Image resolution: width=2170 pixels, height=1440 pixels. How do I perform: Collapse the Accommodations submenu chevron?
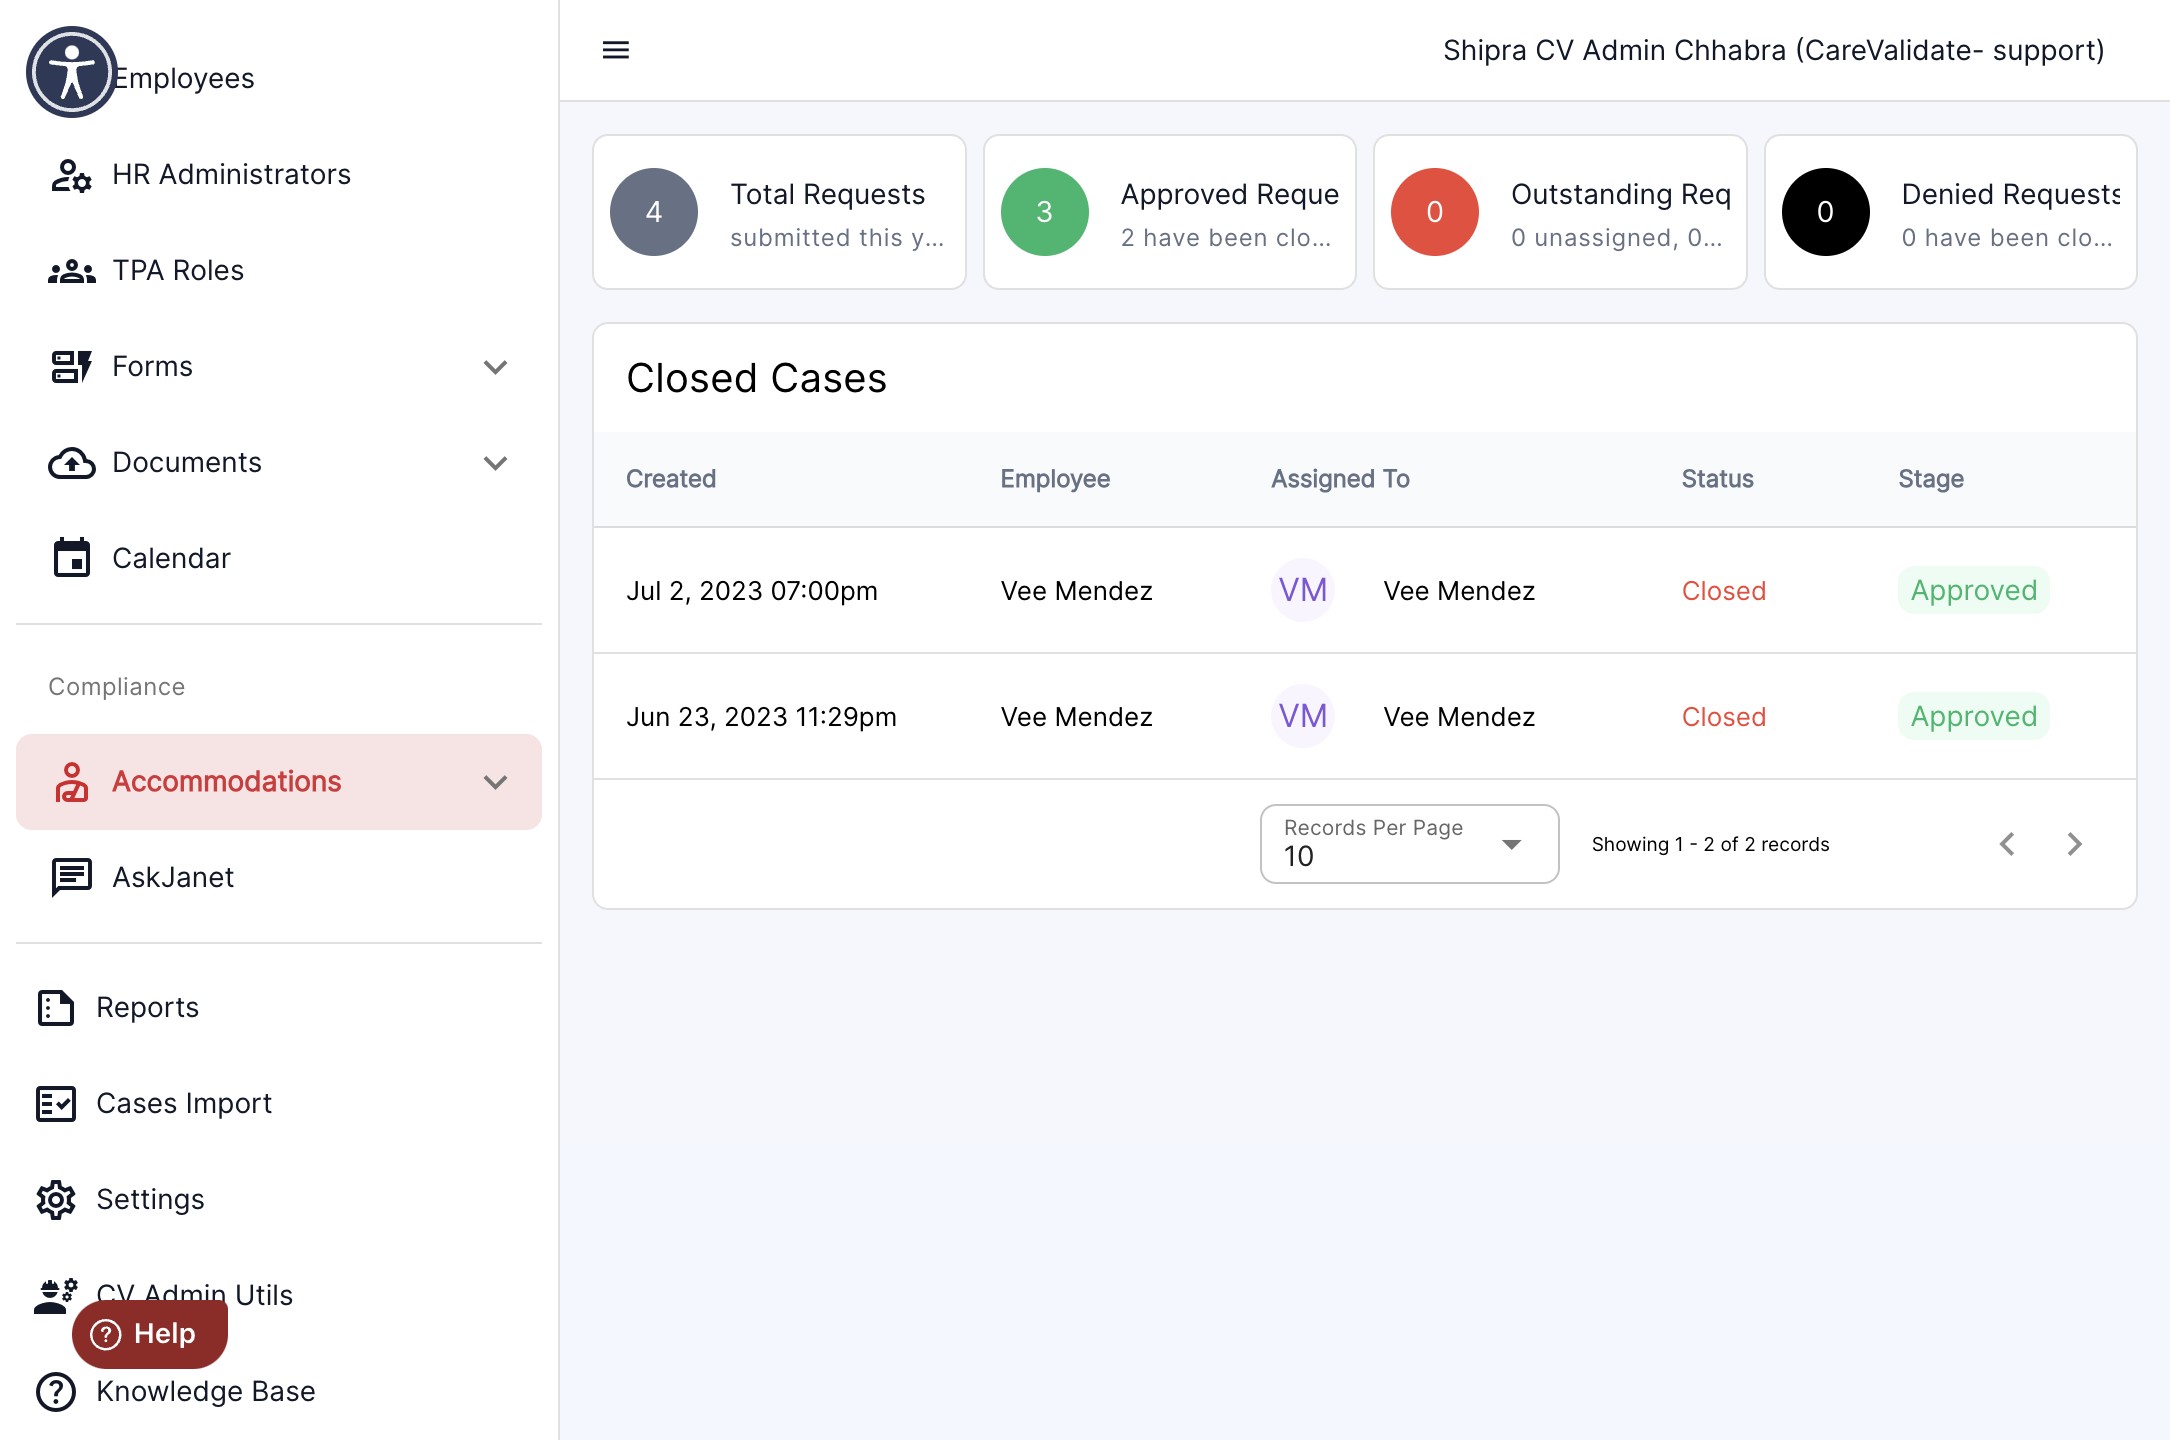pos(495,782)
